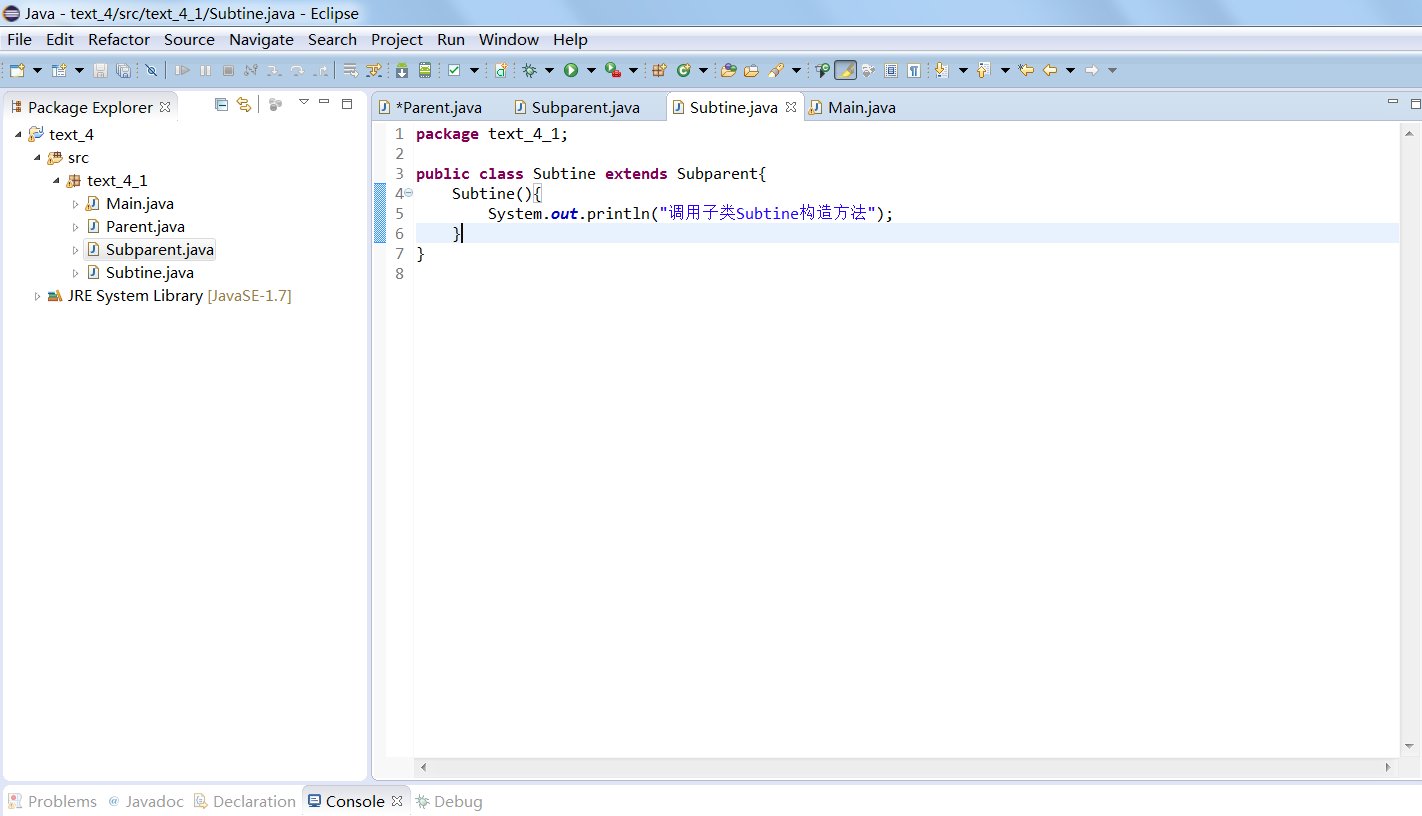Jump to Last Edit Location

point(1026,70)
